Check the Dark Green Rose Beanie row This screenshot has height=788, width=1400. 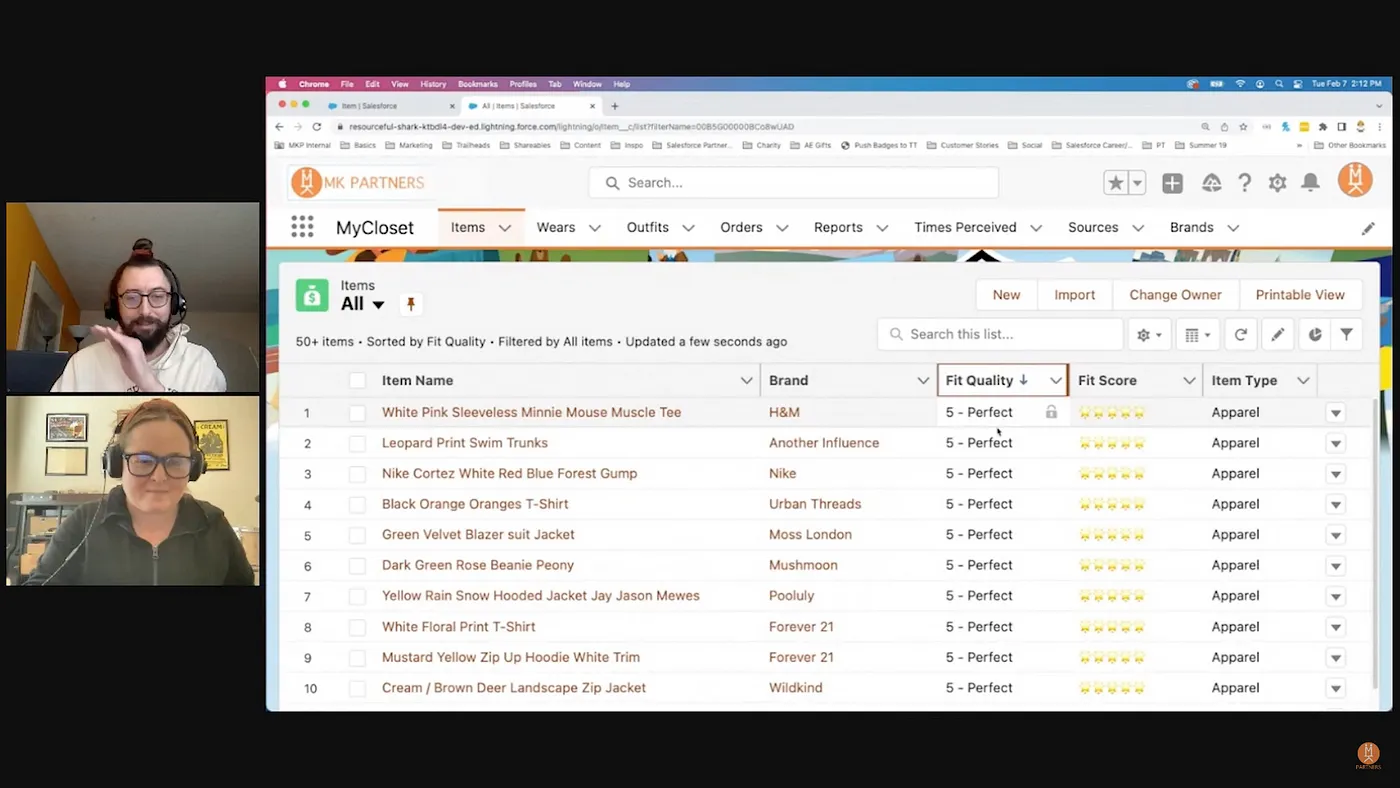(357, 566)
